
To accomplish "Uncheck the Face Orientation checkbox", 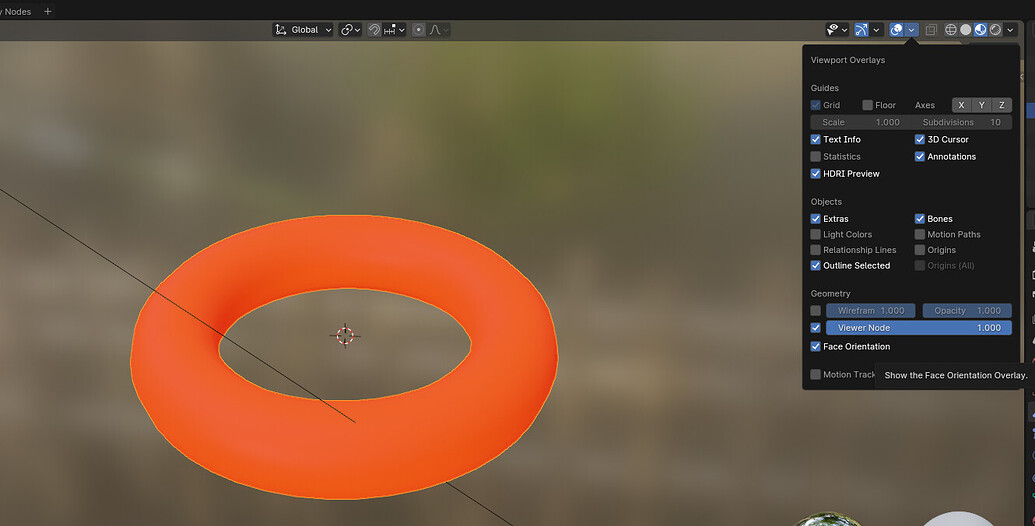I will click(816, 346).
